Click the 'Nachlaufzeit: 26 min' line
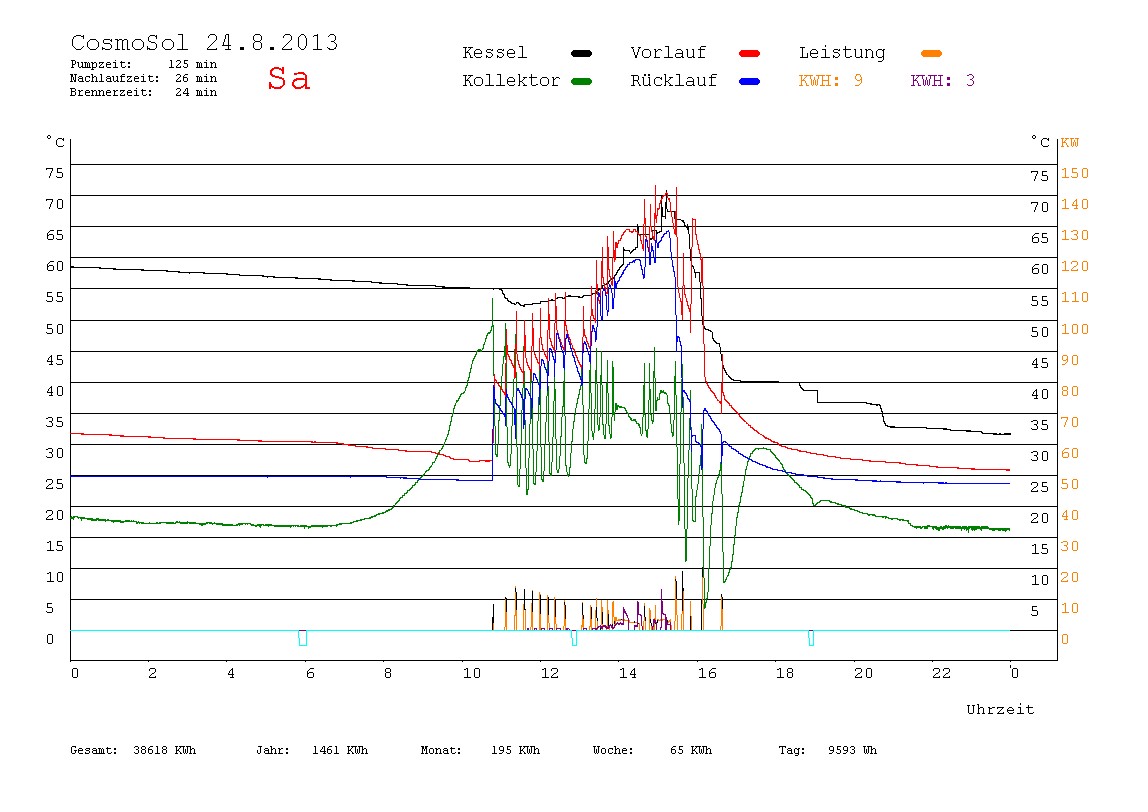This screenshot has width=1148, height=812. pos(144,78)
